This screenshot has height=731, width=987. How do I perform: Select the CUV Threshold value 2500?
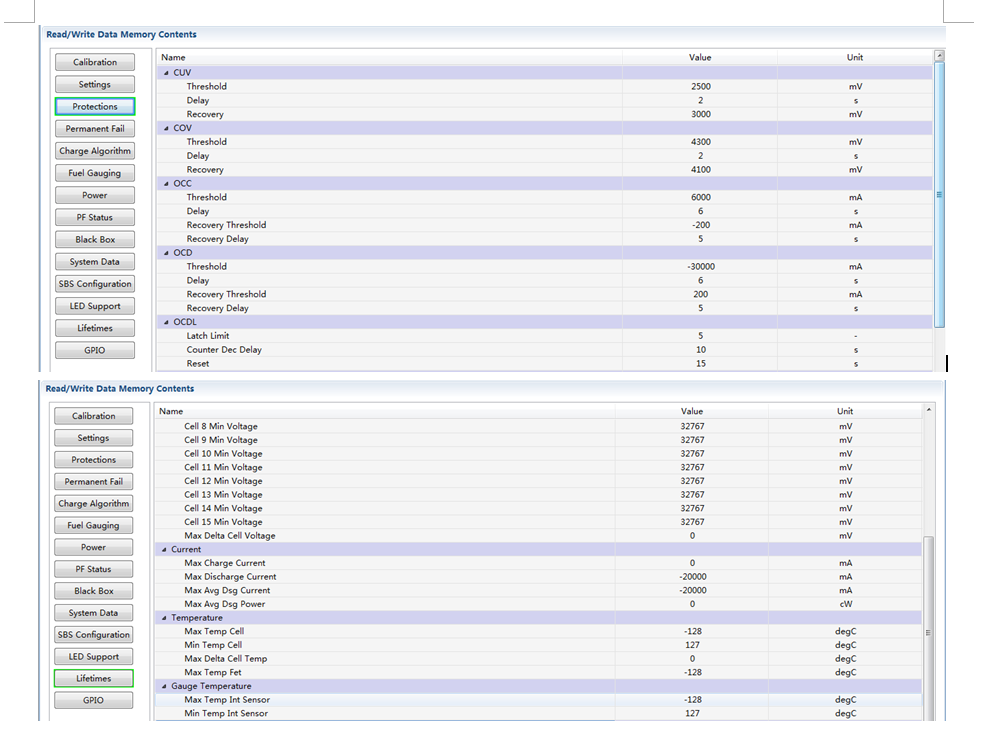(x=701, y=86)
